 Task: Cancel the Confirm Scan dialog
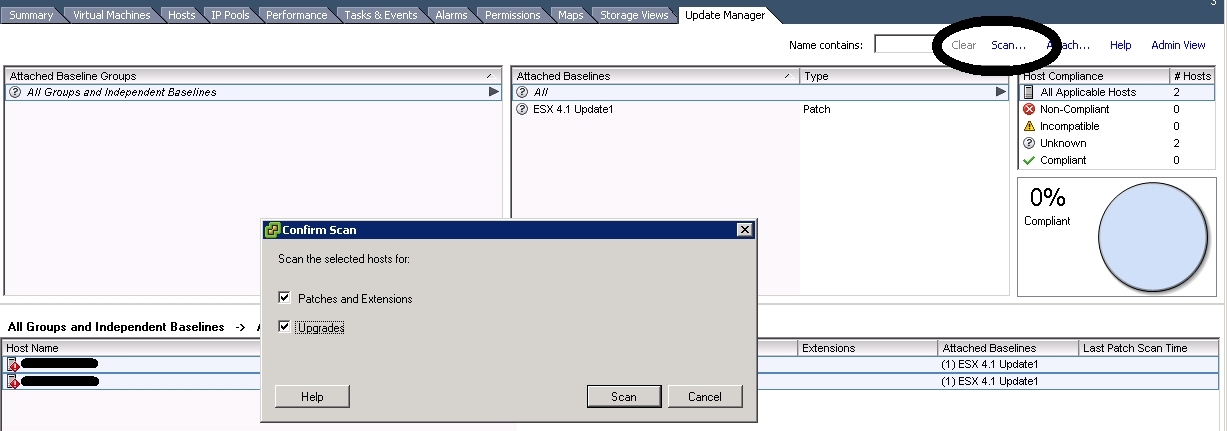click(705, 397)
